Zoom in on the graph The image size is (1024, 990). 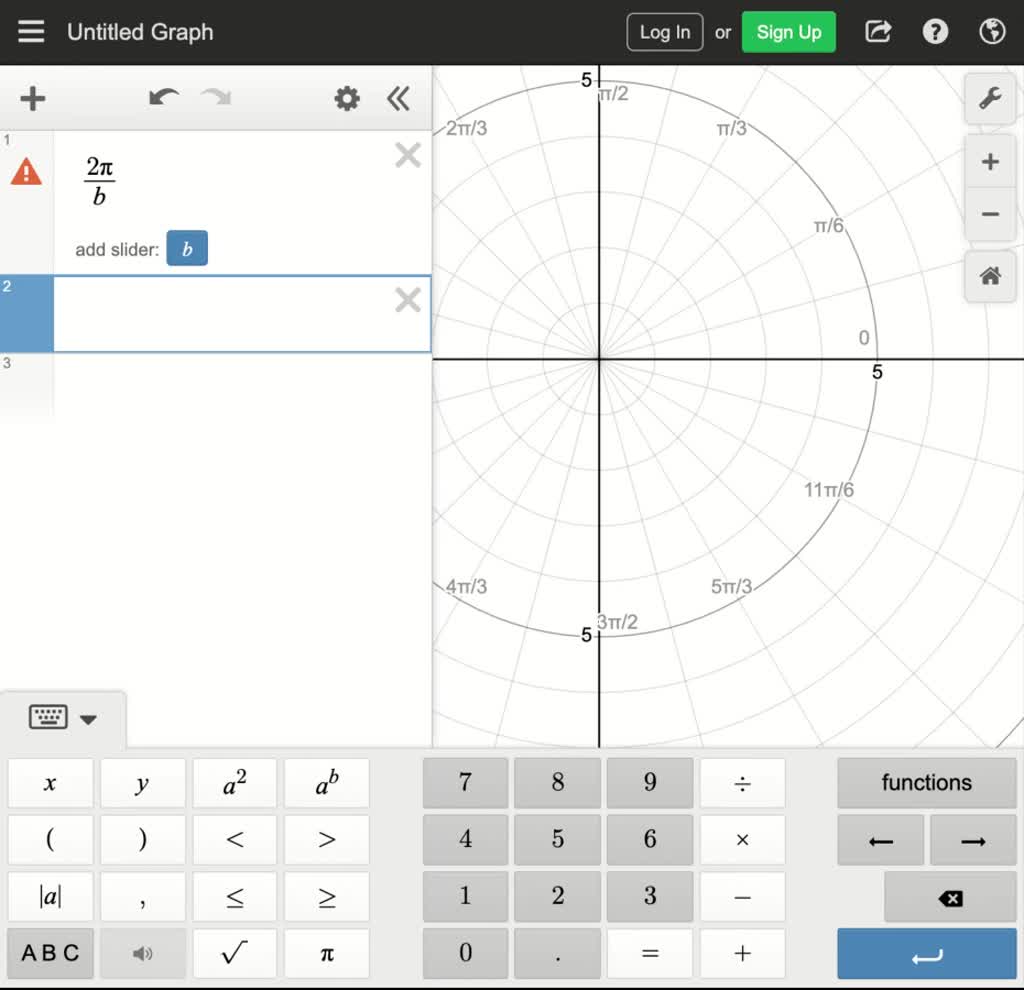coord(990,162)
